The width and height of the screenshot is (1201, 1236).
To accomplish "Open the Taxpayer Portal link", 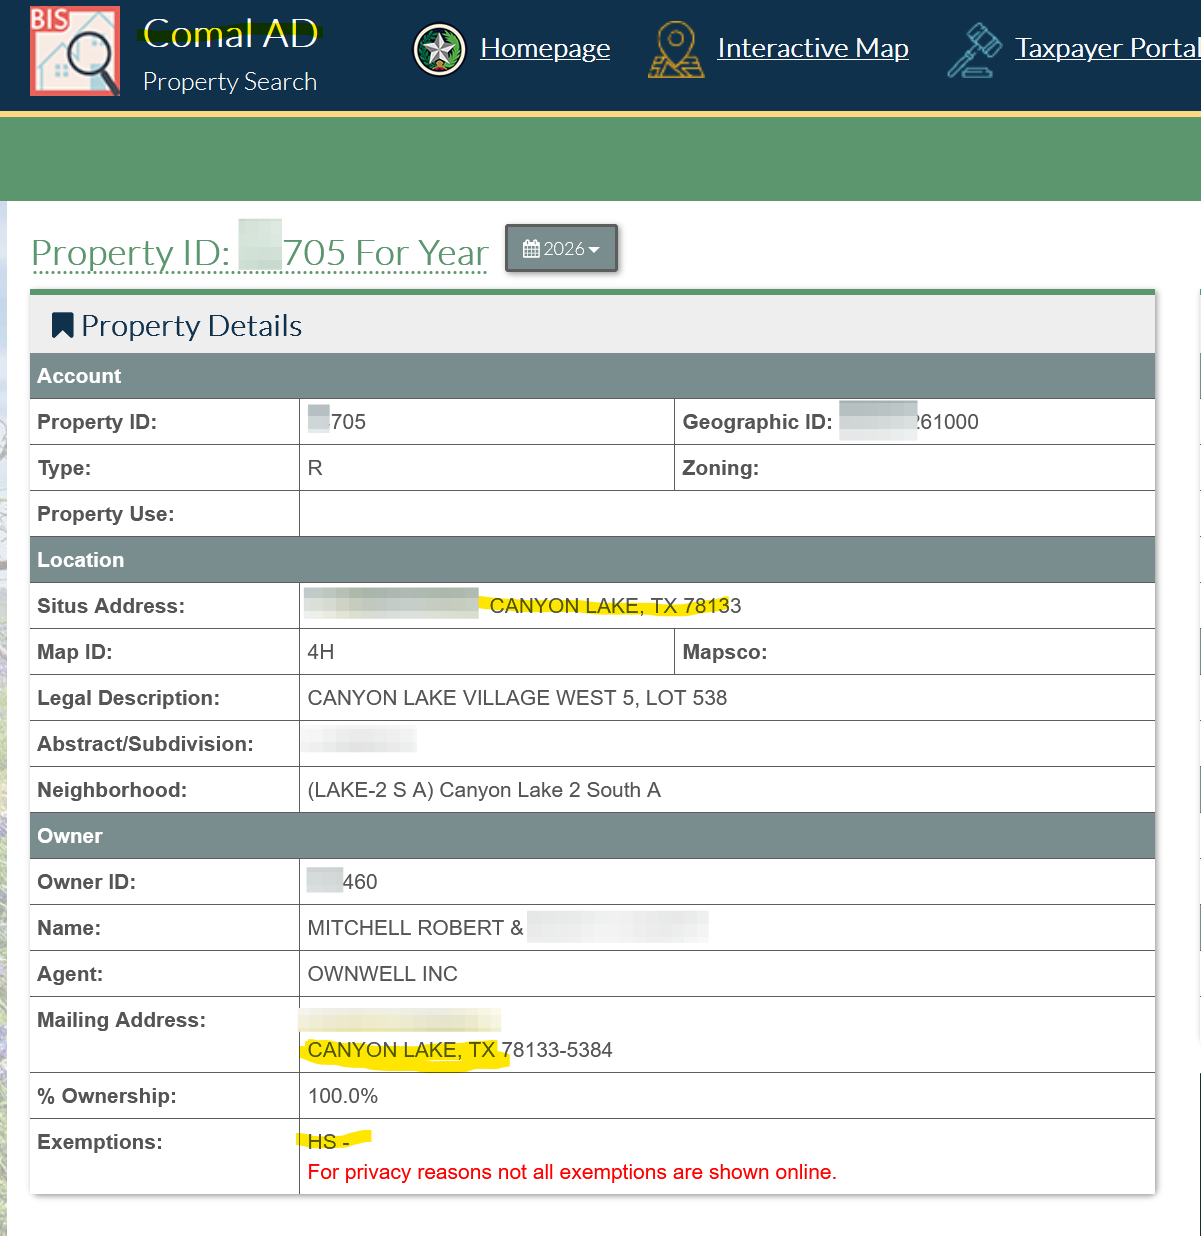I will coord(1107,48).
